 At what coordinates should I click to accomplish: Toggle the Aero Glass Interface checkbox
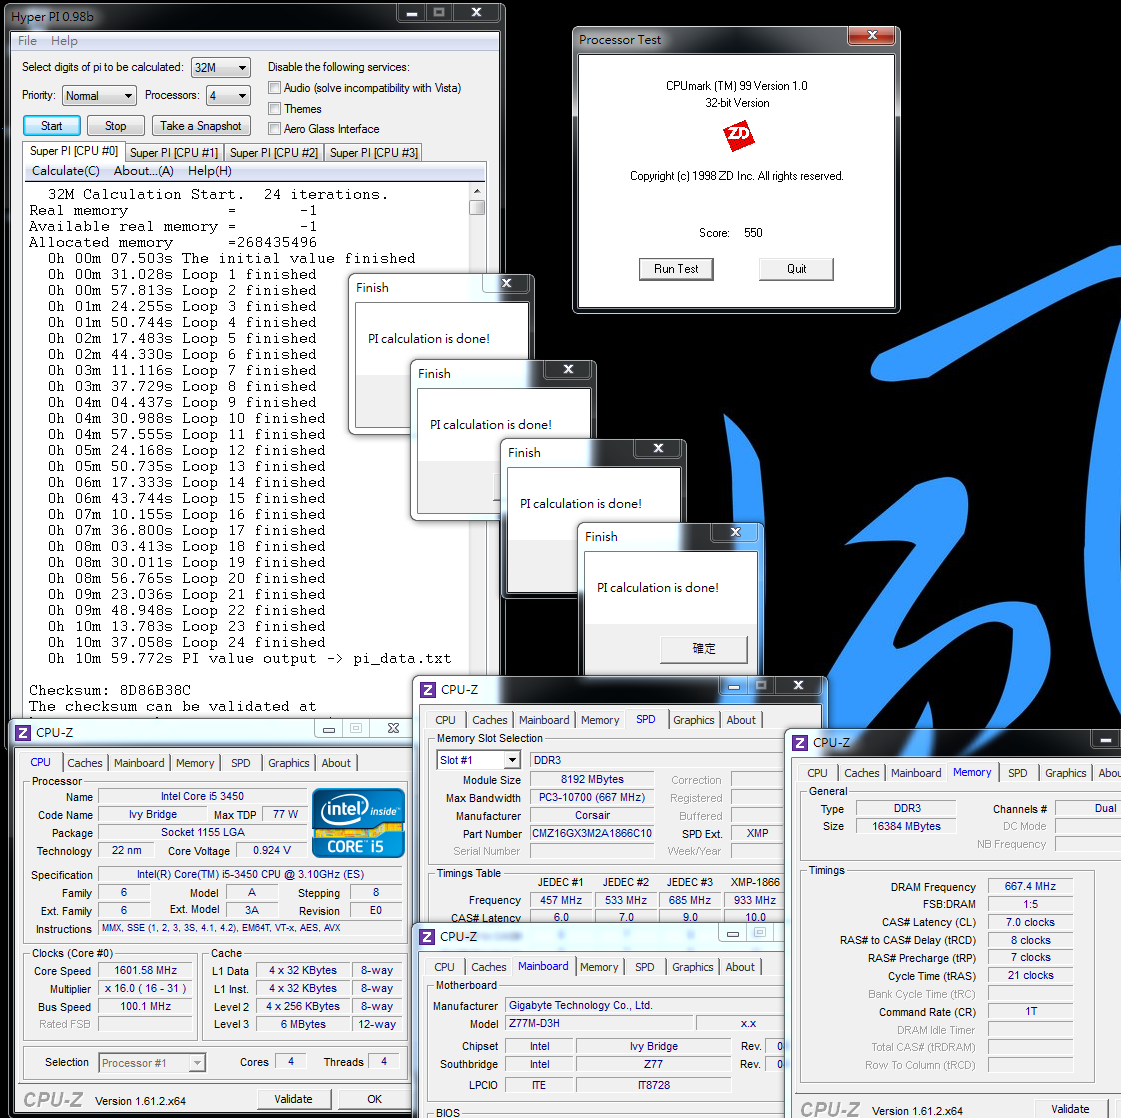(274, 129)
